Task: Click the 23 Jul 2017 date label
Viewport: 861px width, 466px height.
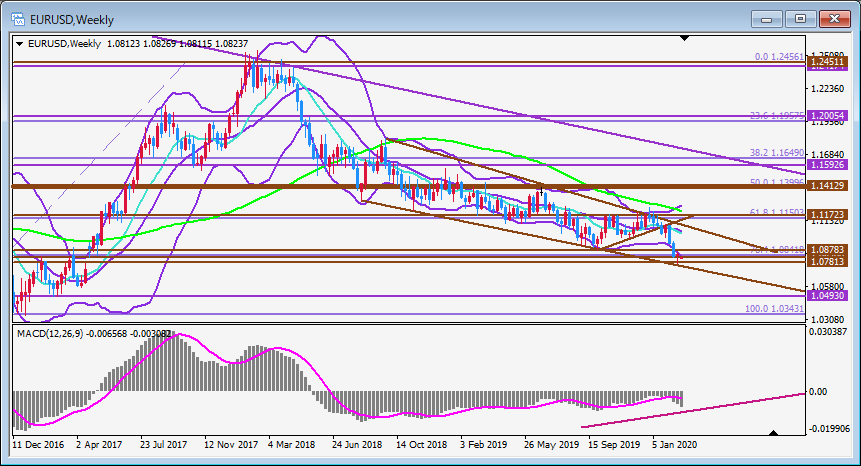Action: 164,445
